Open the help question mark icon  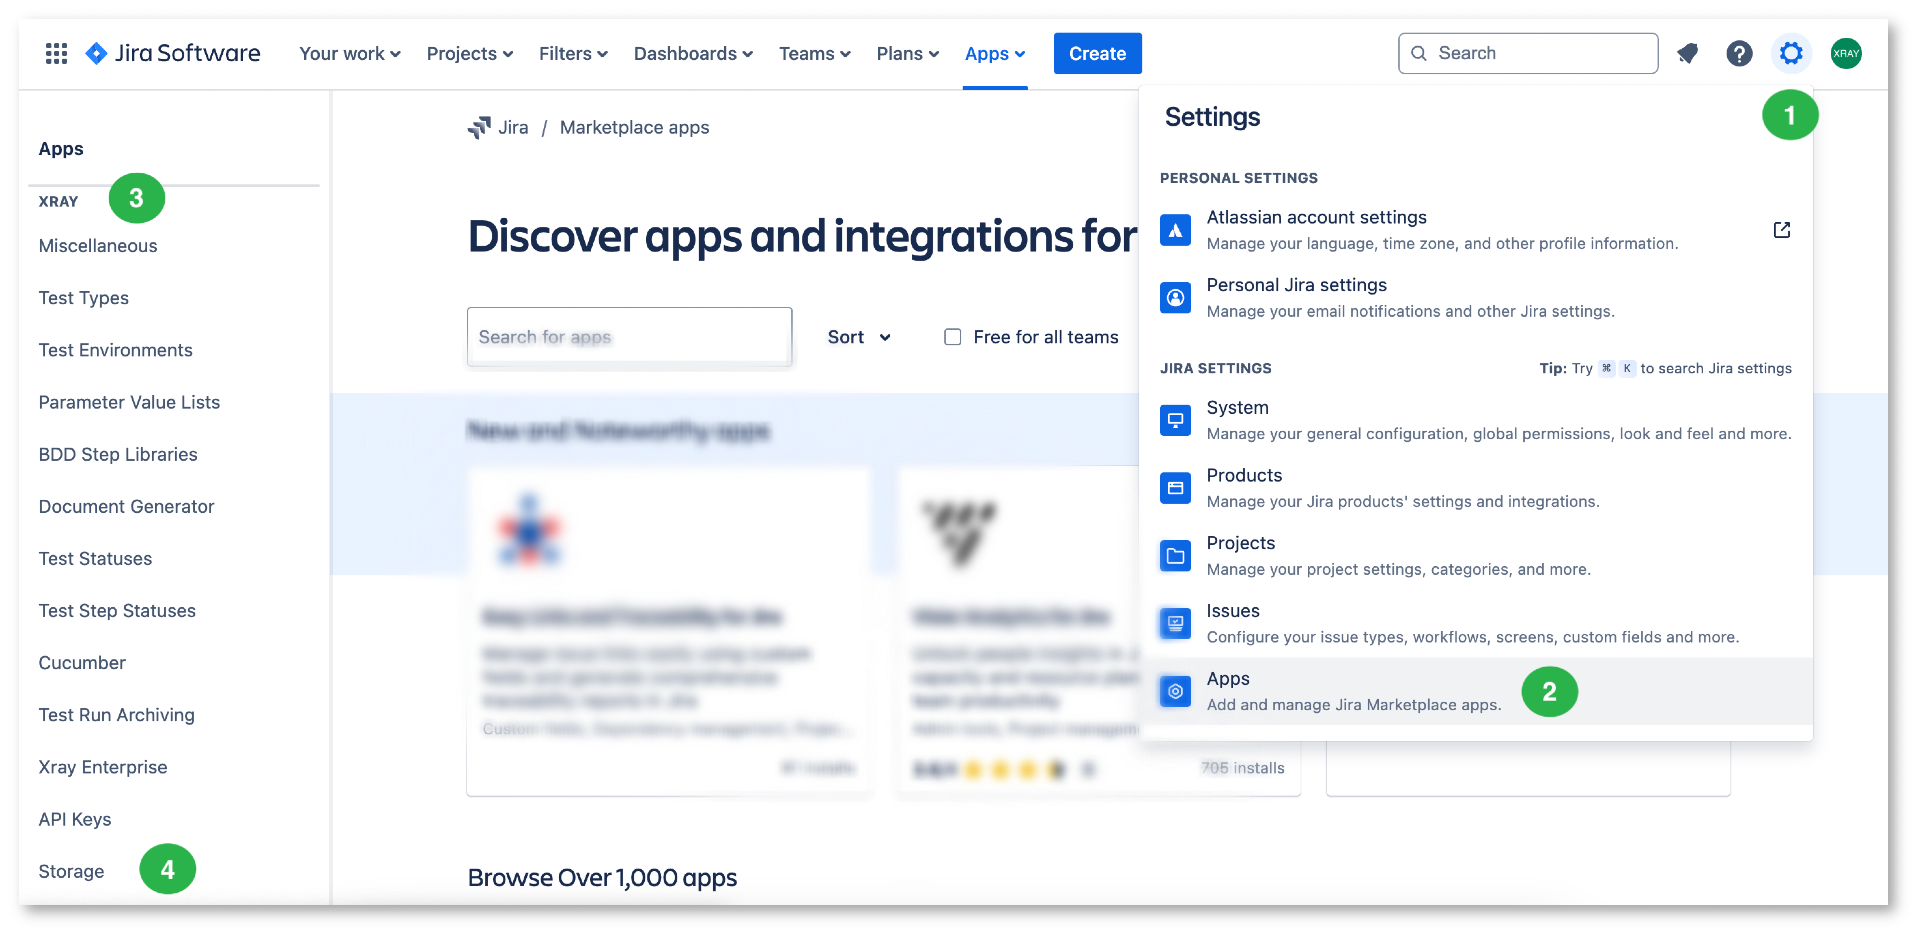[1739, 53]
